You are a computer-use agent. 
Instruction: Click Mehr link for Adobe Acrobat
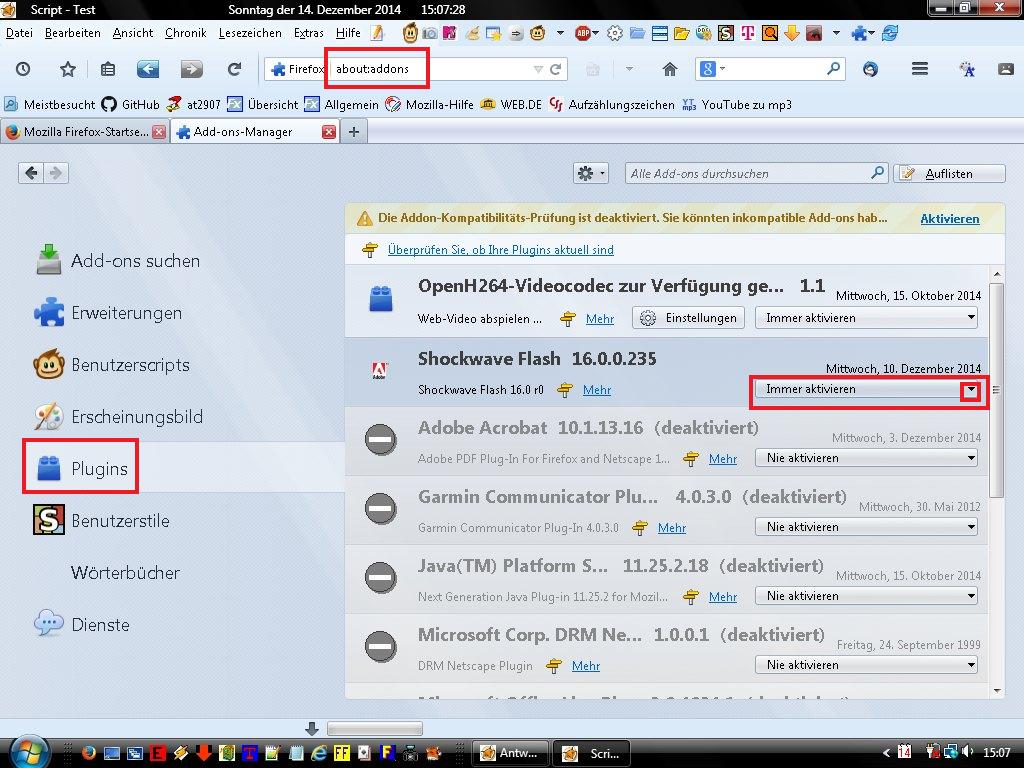[723, 458]
